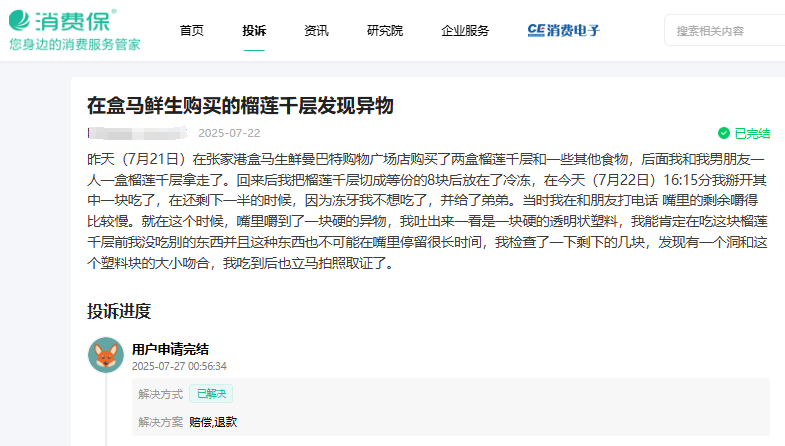Click the slogan 您身边的消费服务管家
The image size is (785, 446).
(75, 44)
